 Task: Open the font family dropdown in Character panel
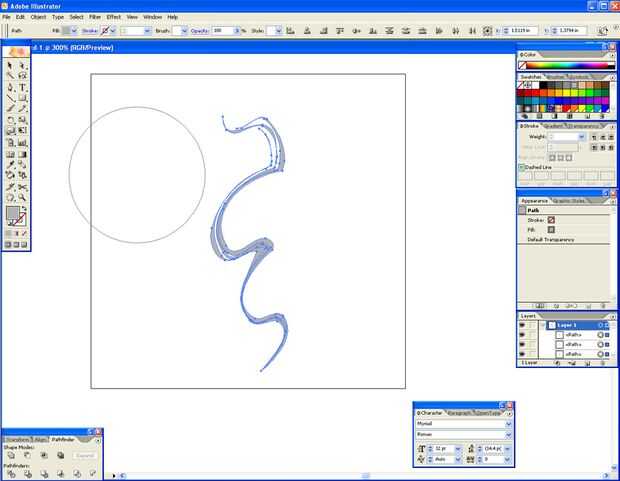click(x=508, y=424)
